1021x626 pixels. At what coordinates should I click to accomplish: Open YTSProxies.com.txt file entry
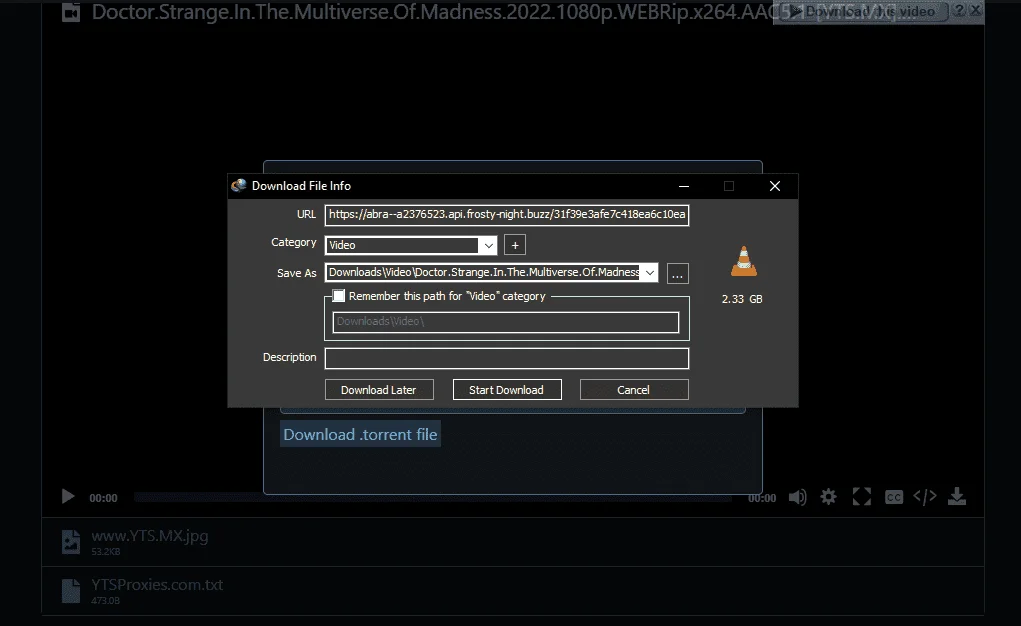coord(512,591)
